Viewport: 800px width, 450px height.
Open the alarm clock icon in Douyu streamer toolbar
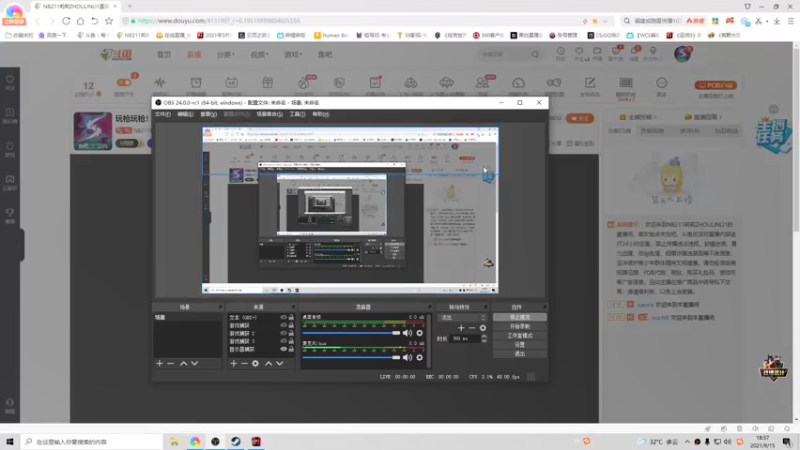[196, 83]
